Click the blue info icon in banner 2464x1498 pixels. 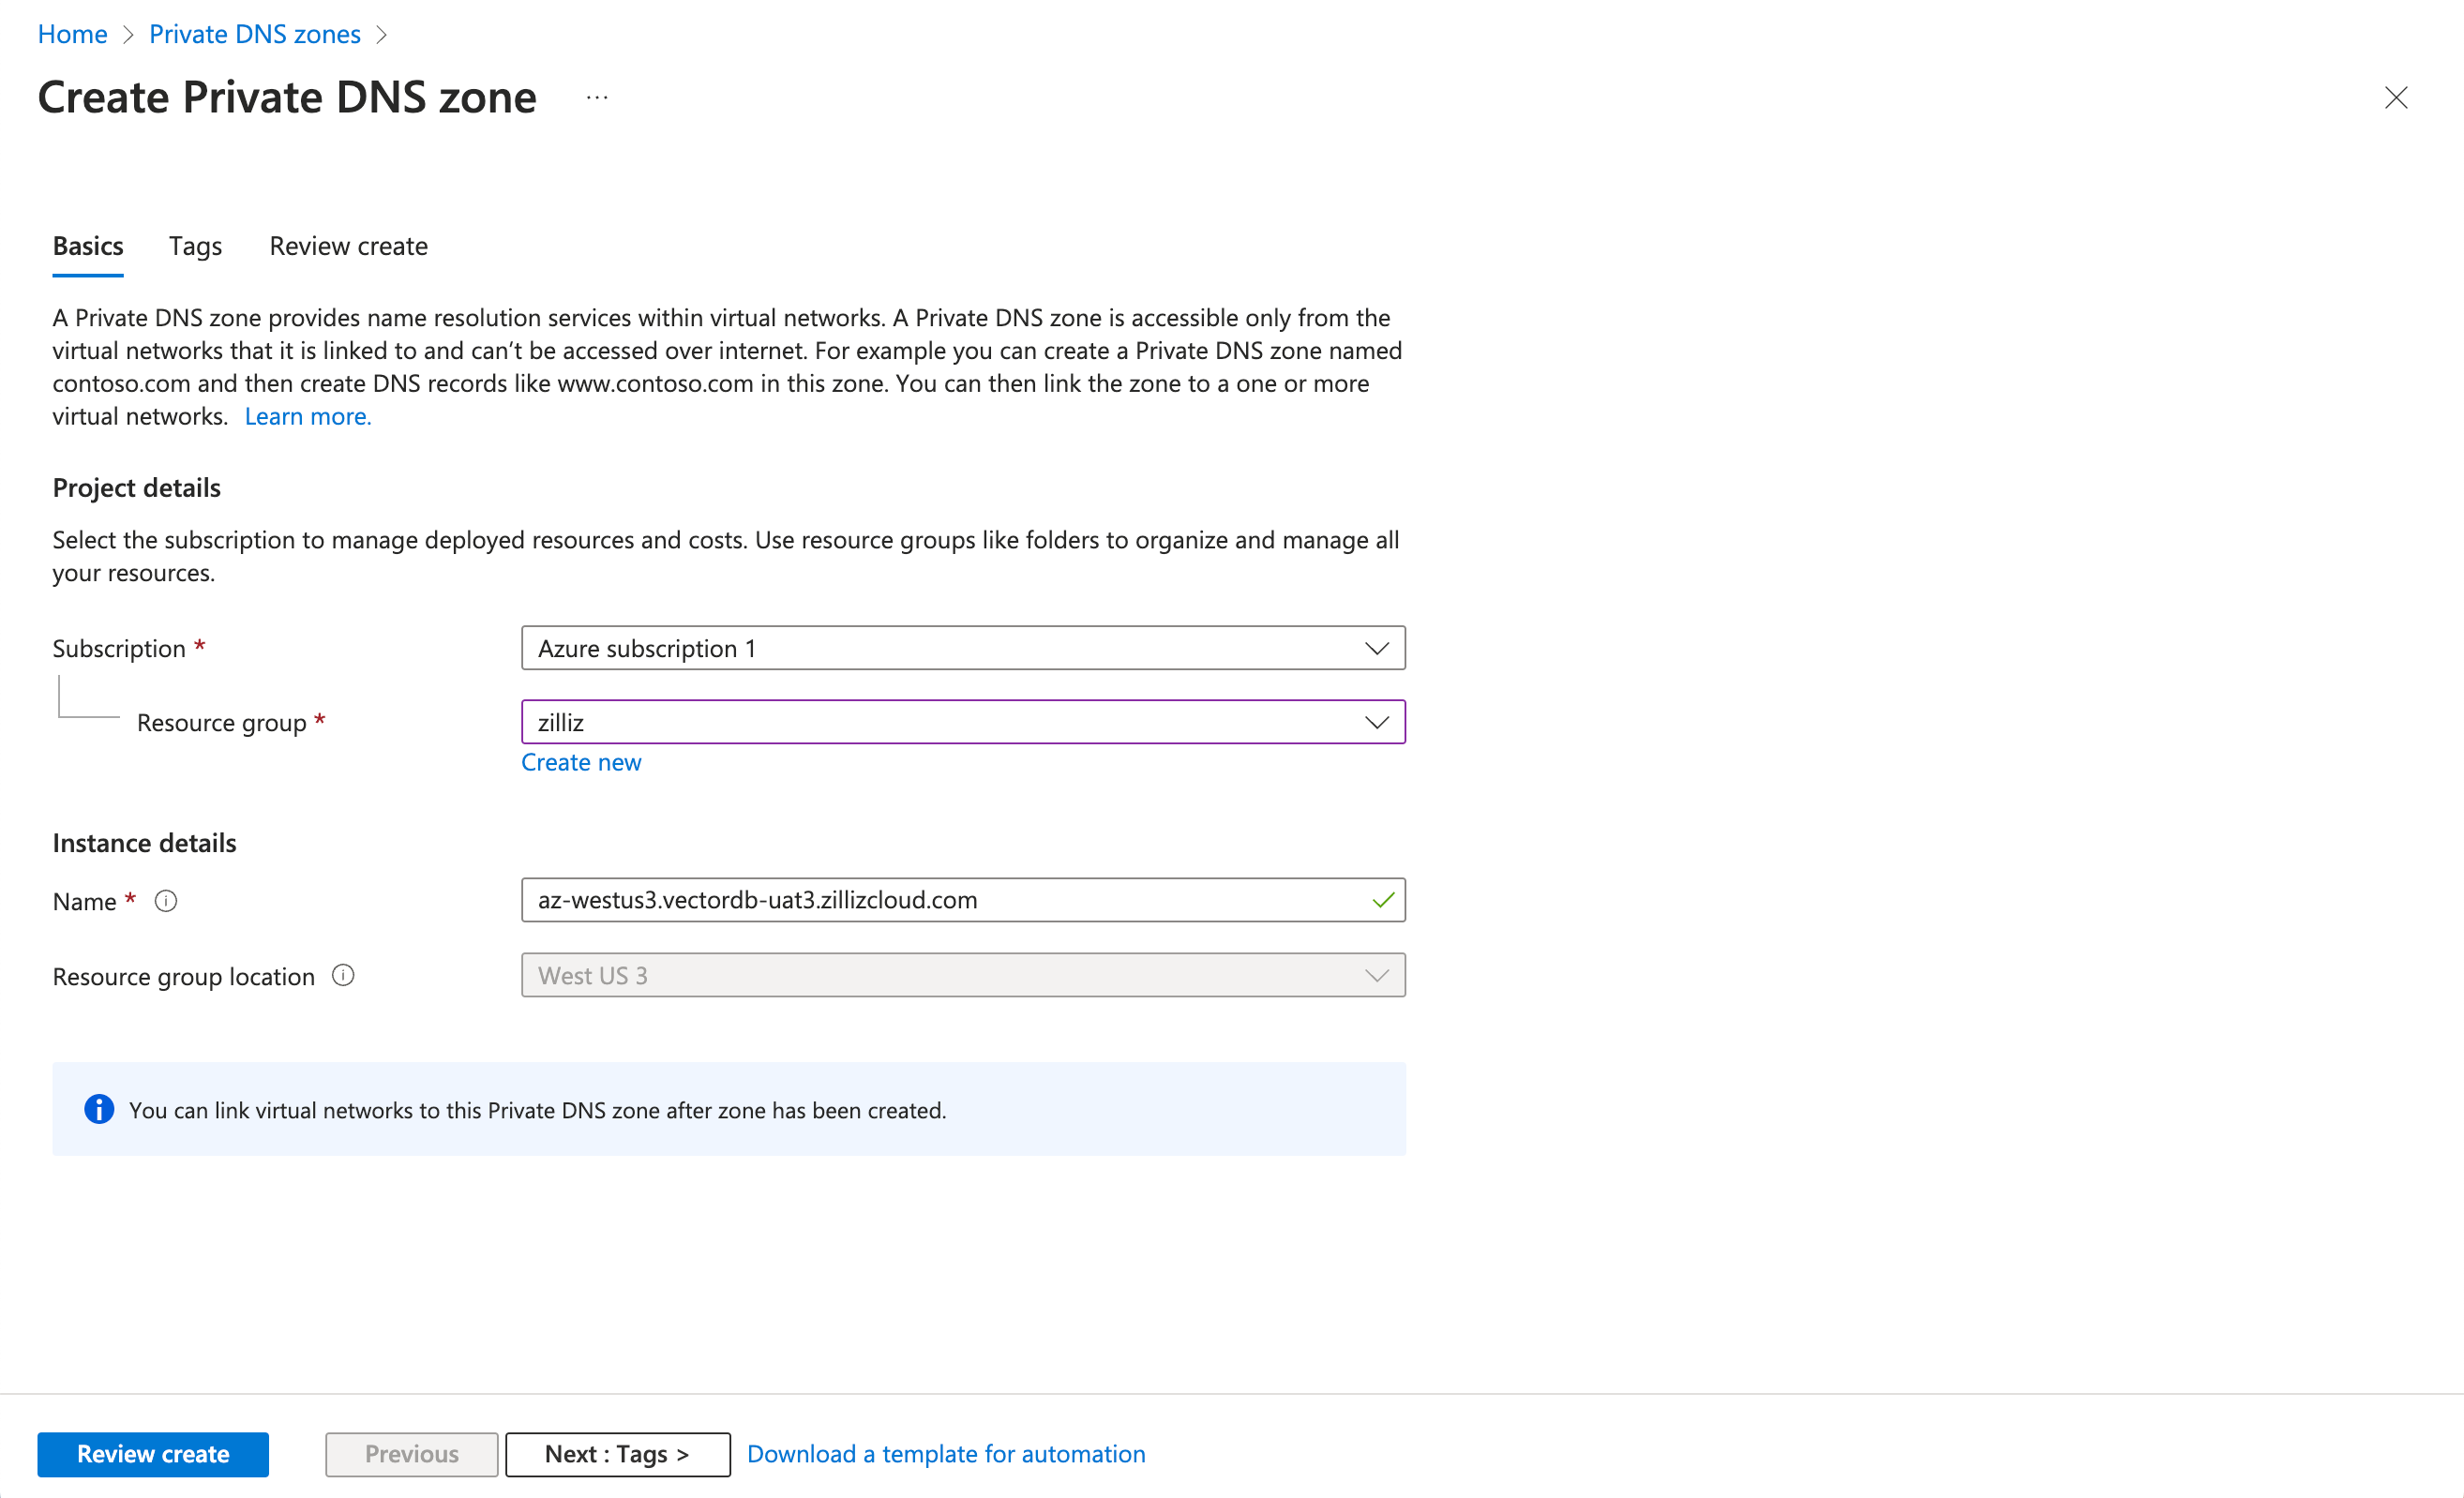99,1109
